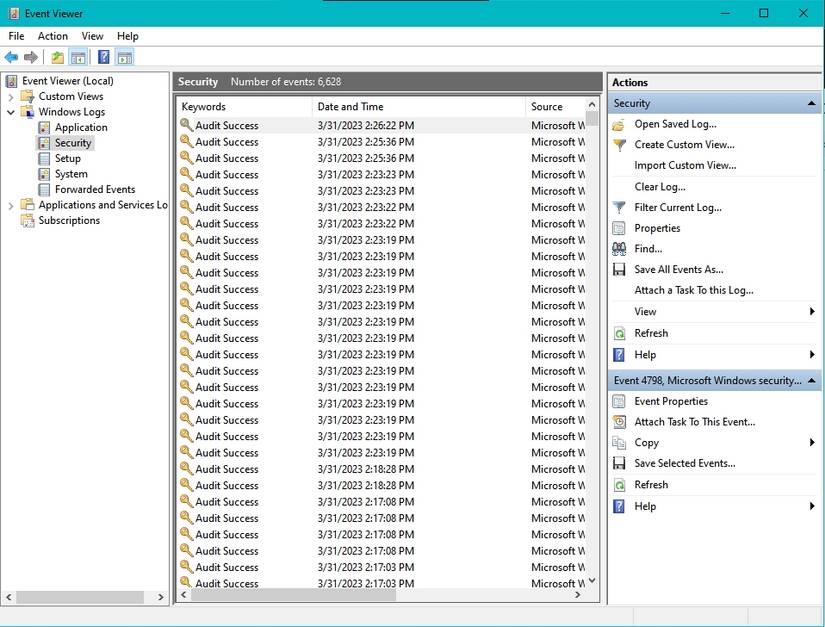Click the Clear Log action link

coord(660,187)
